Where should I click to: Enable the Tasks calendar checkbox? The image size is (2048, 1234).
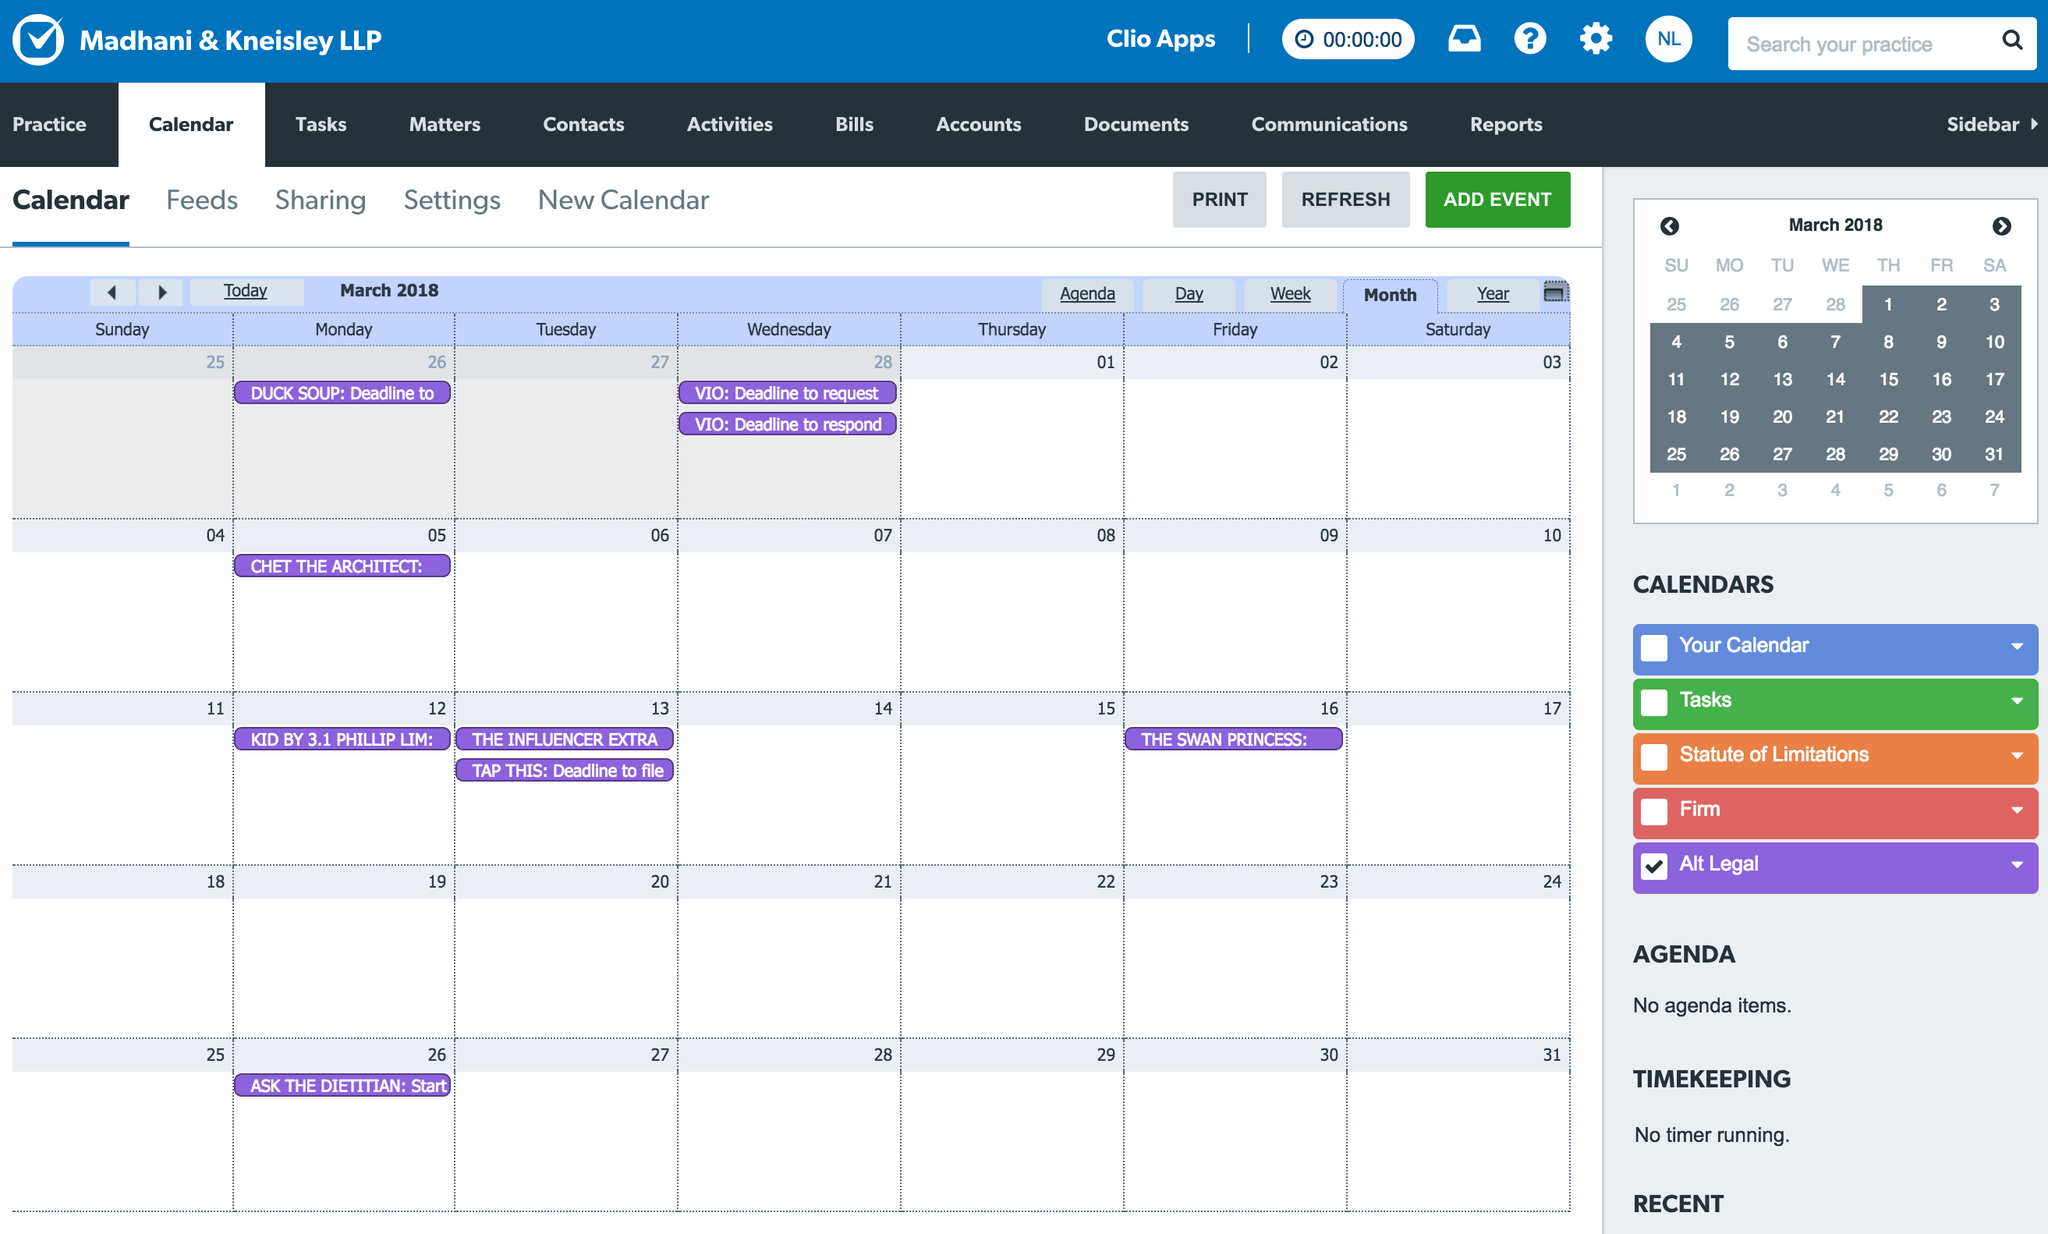(x=1654, y=702)
